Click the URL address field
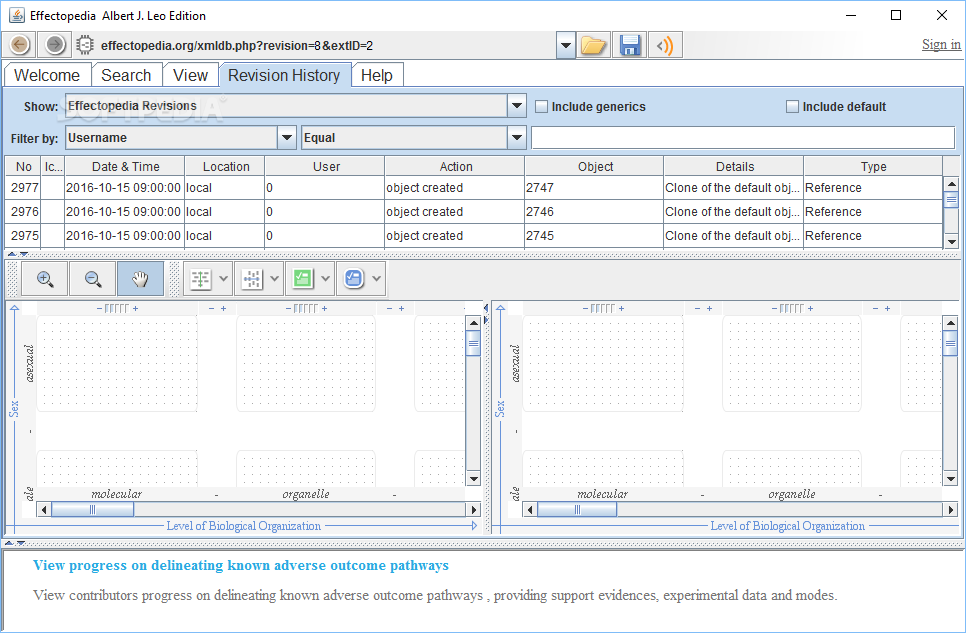The height and width of the screenshot is (633, 966). (327, 46)
